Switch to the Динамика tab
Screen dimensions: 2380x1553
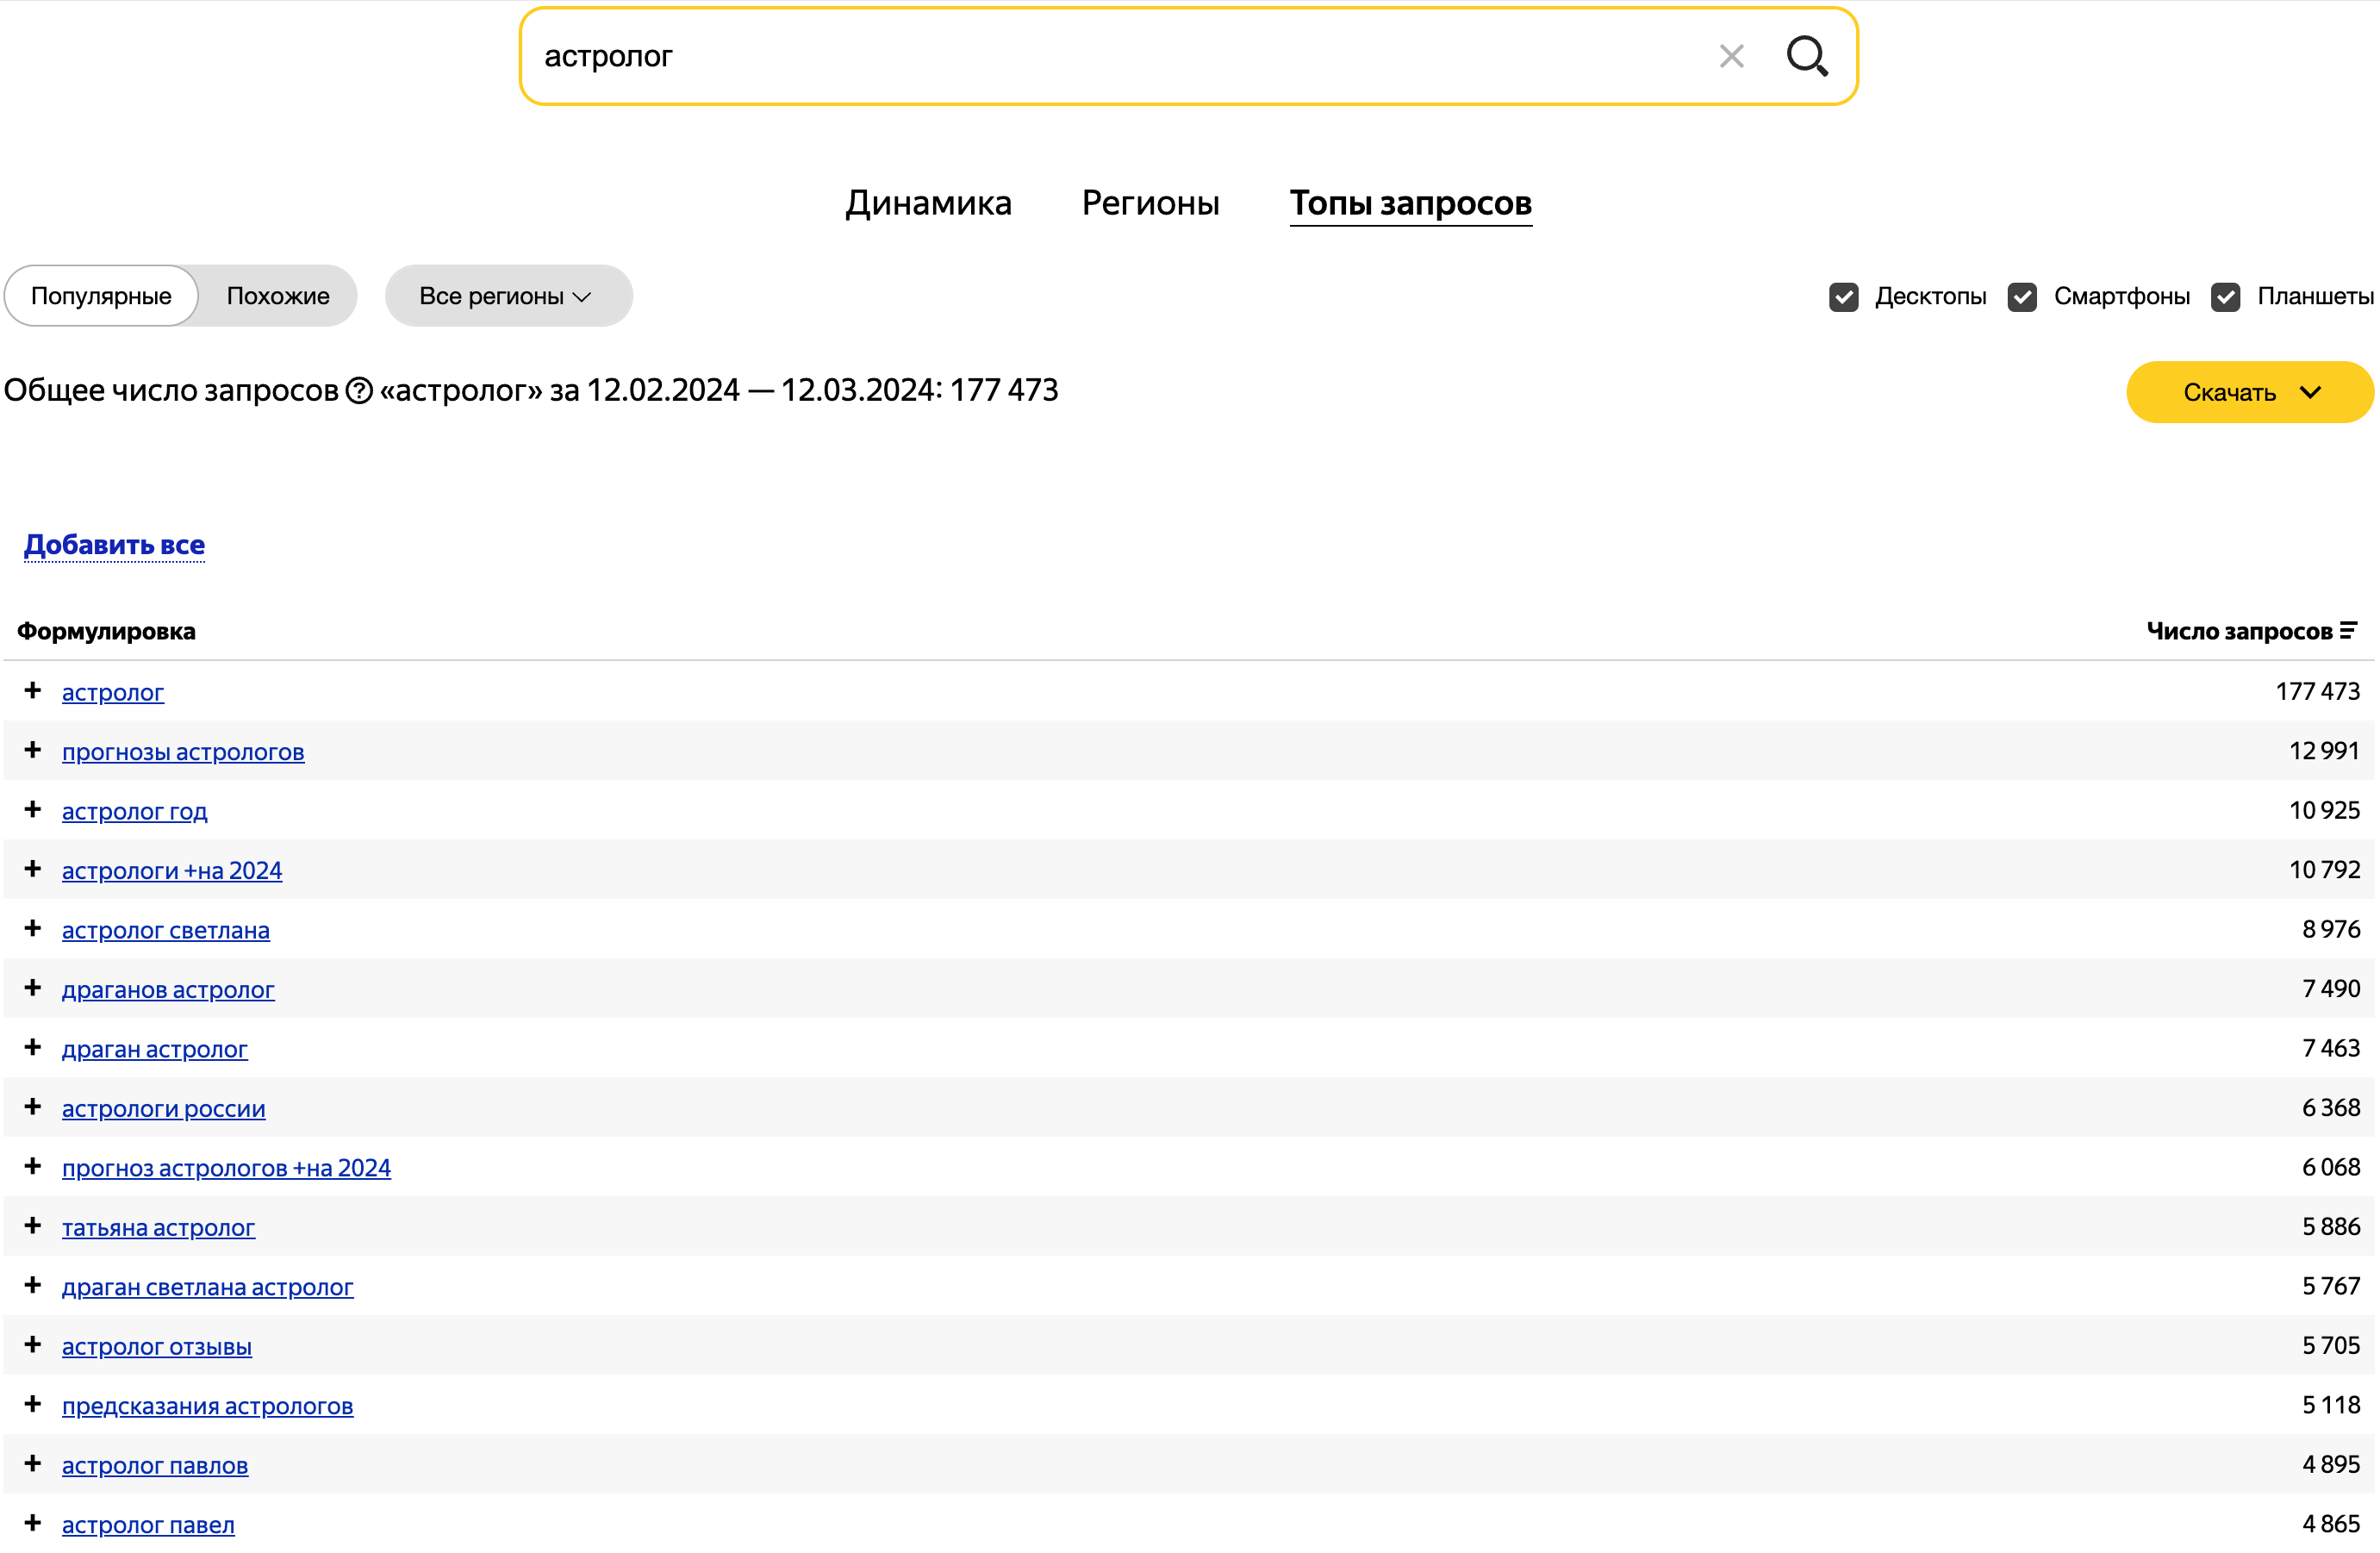pyautogui.click(x=927, y=203)
